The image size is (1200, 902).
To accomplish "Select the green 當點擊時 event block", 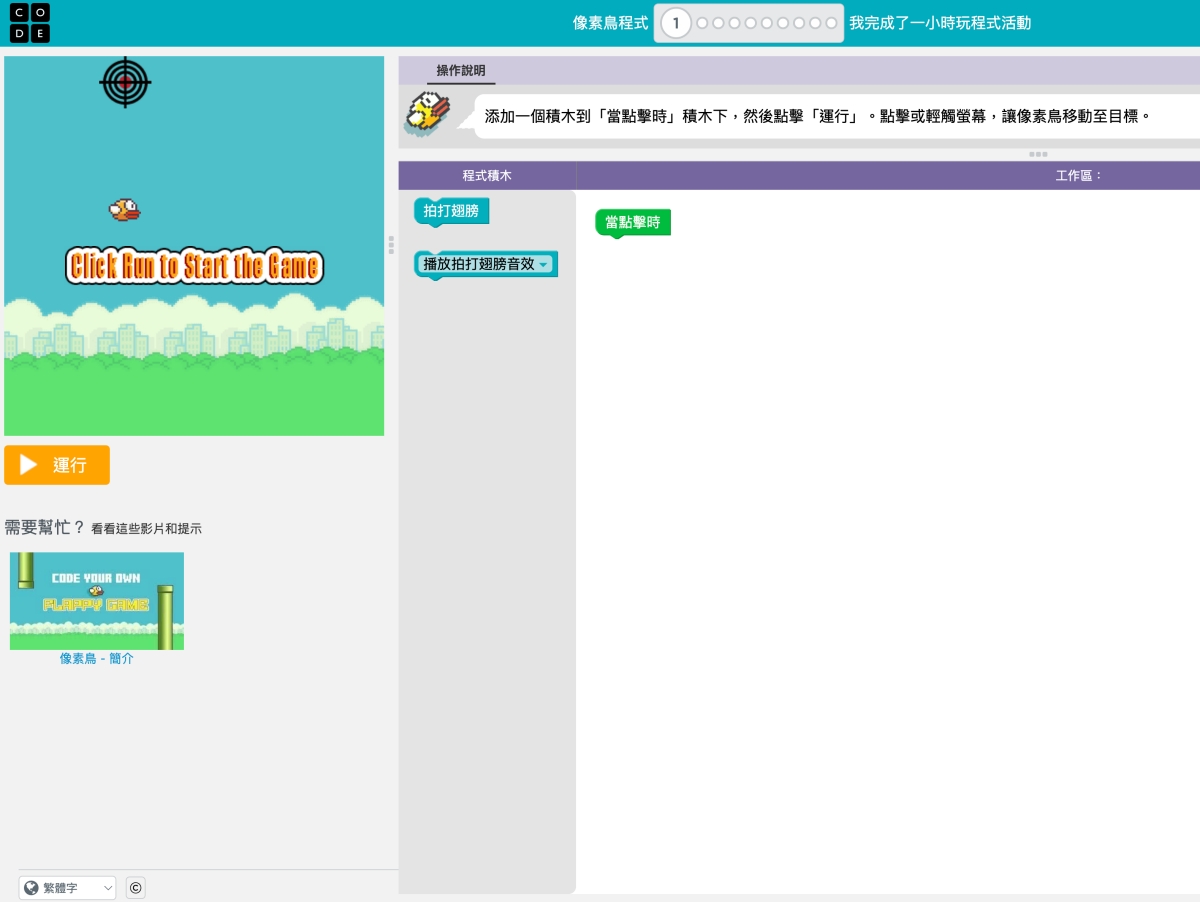I will 633,223.
